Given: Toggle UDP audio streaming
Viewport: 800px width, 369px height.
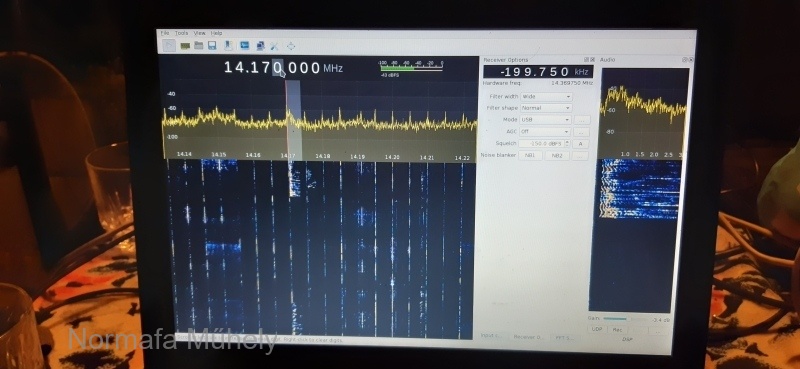Looking at the screenshot, I should click(x=596, y=330).
